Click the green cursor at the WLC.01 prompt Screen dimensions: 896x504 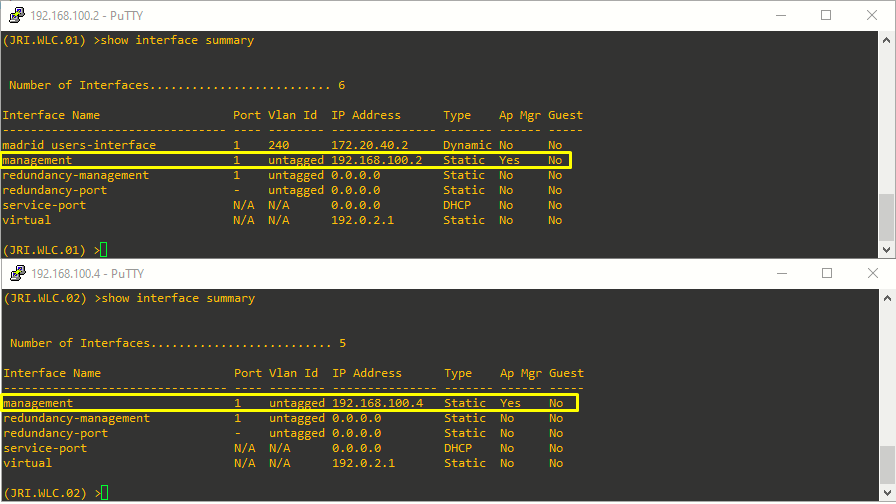103,250
